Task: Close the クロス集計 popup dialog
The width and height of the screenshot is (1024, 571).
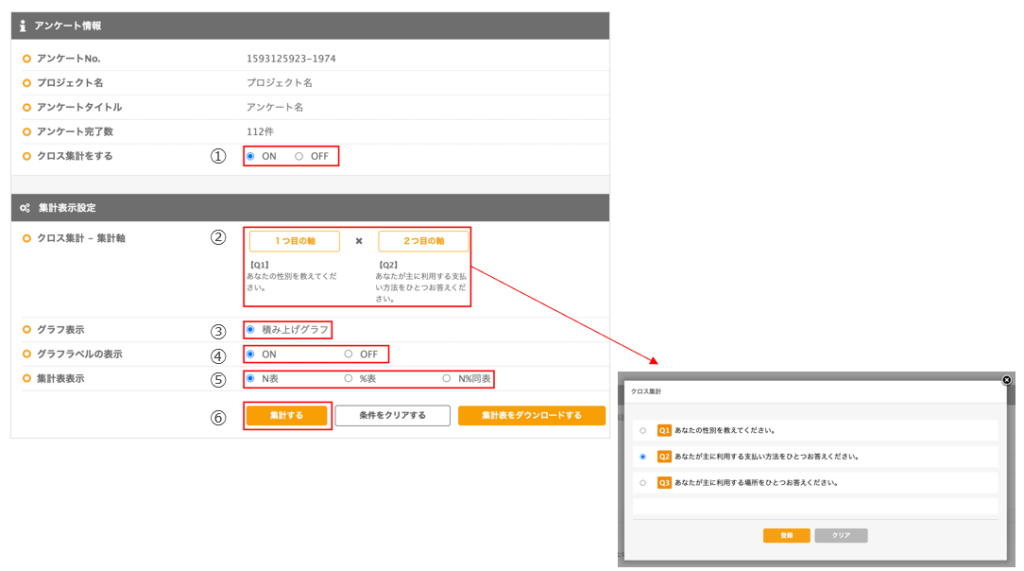Action: click(x=1006, y=380)
